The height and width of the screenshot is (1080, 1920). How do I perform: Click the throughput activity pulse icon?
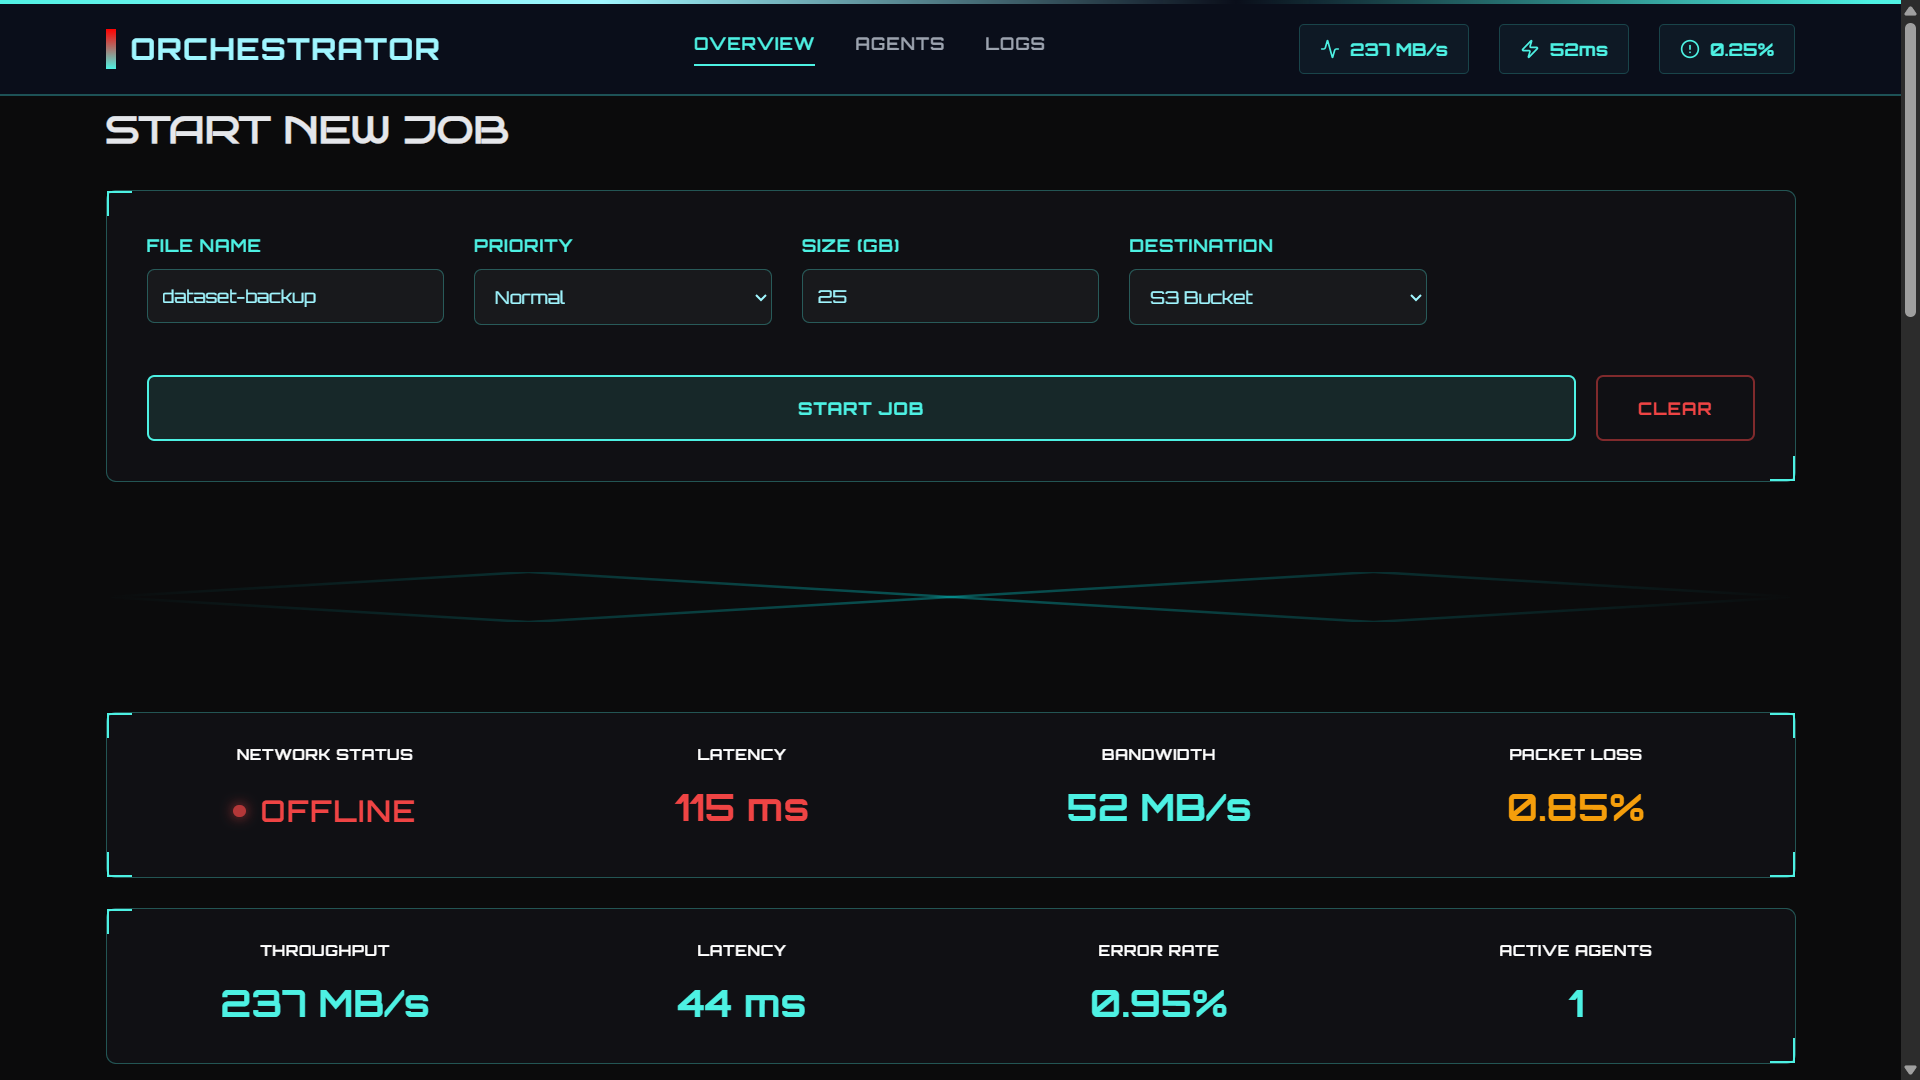(x=1330, y=49)
